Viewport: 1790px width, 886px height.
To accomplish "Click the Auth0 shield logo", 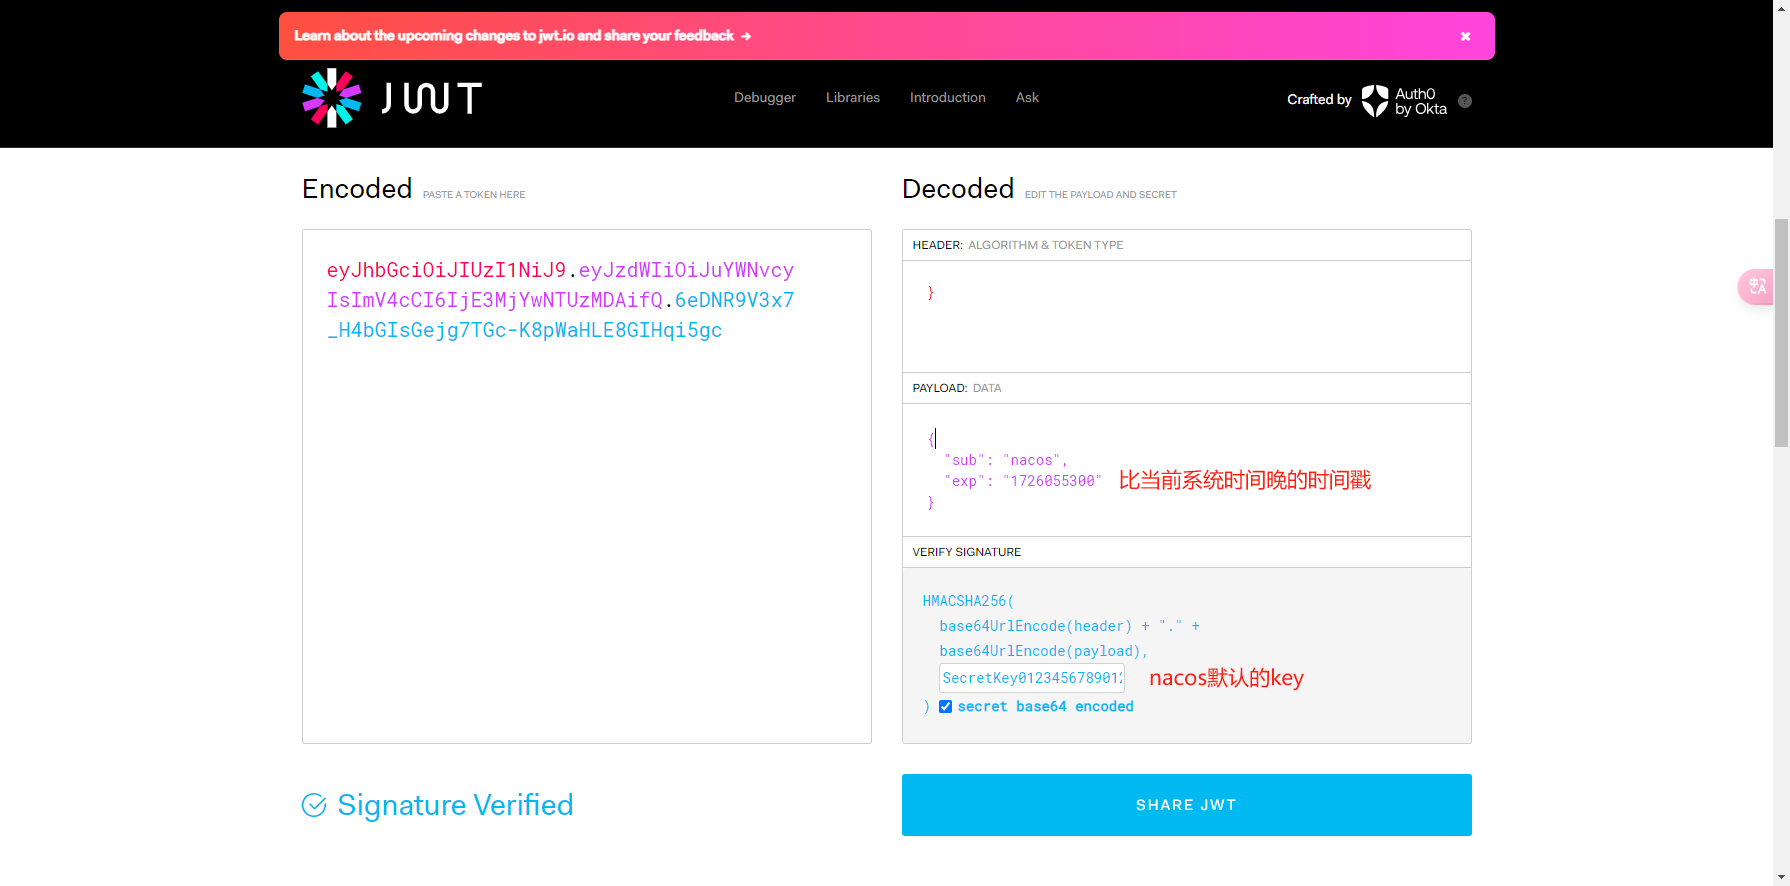I will click(1375, 100).
